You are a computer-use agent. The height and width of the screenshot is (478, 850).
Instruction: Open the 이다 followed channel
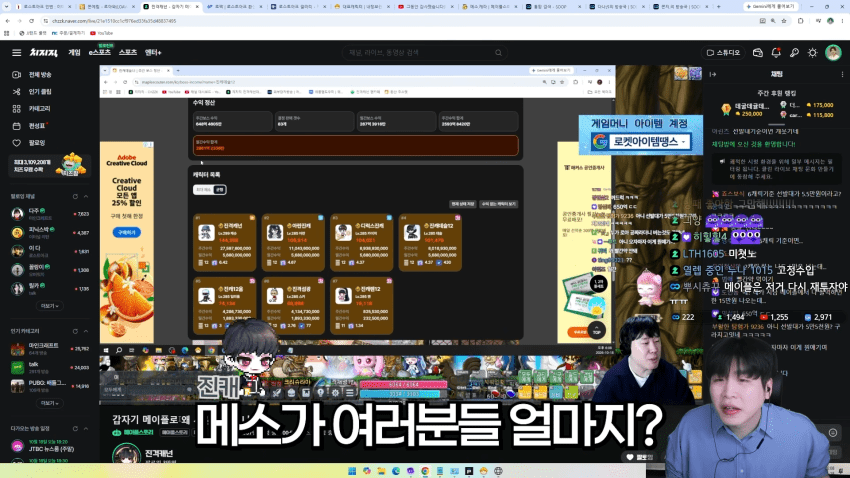click(49, 251)
